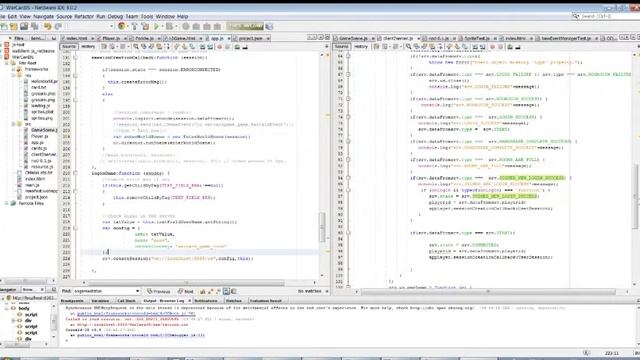Click left editor horizontal scrollbar
Viewport: 640px width, 360px height.
[186, 282]
